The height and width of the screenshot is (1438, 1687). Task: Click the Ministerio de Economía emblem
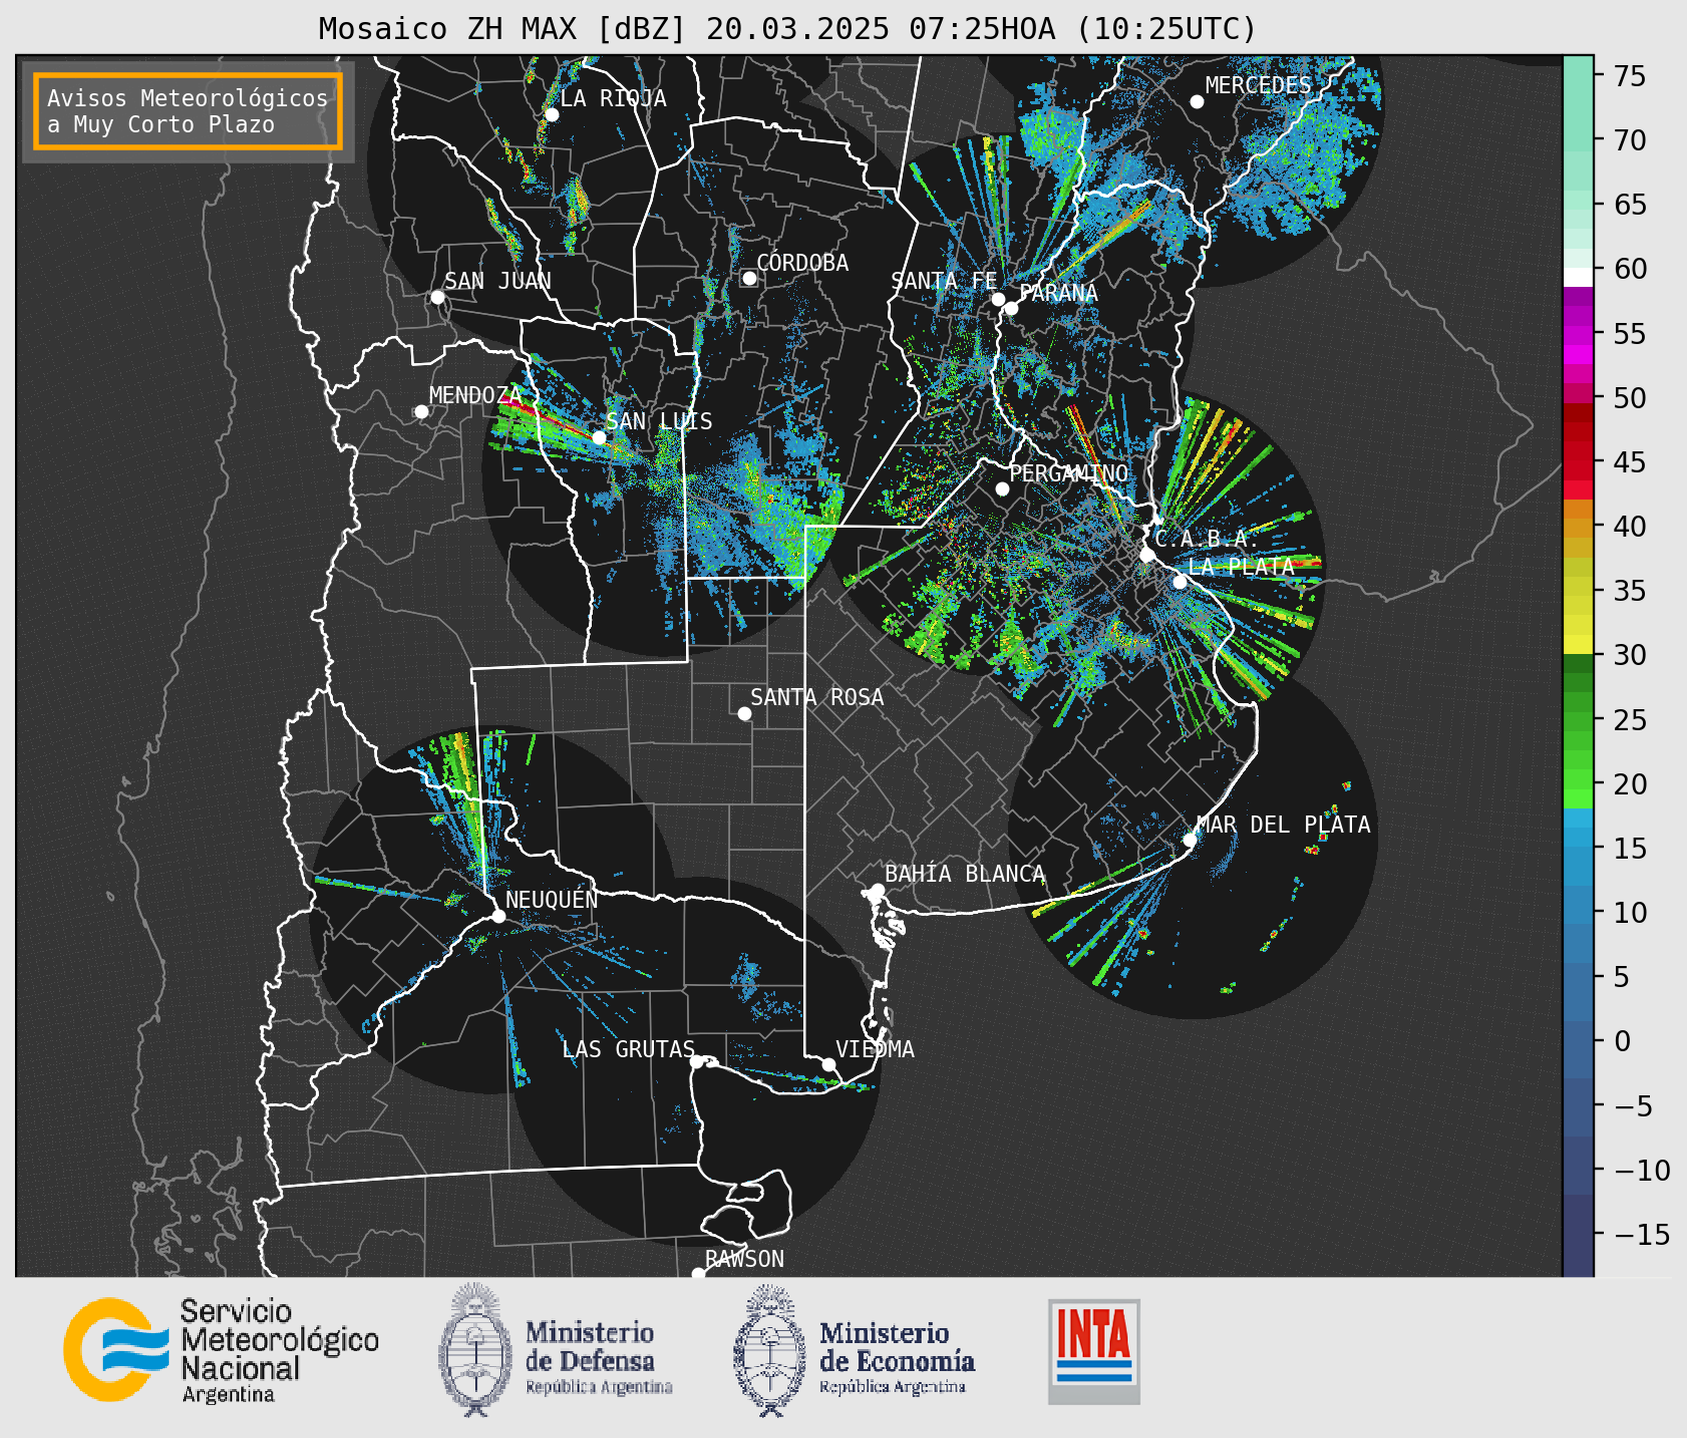770,1350
